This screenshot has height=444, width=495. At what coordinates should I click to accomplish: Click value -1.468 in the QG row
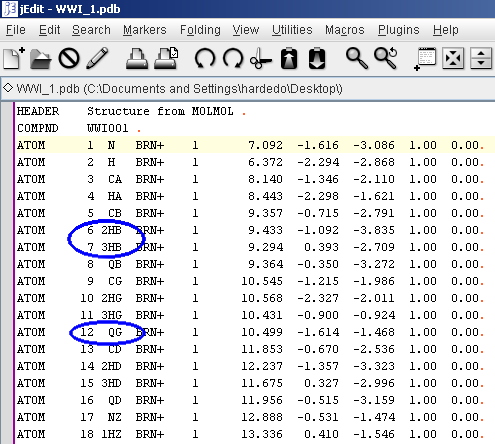(x=374, y=332)
